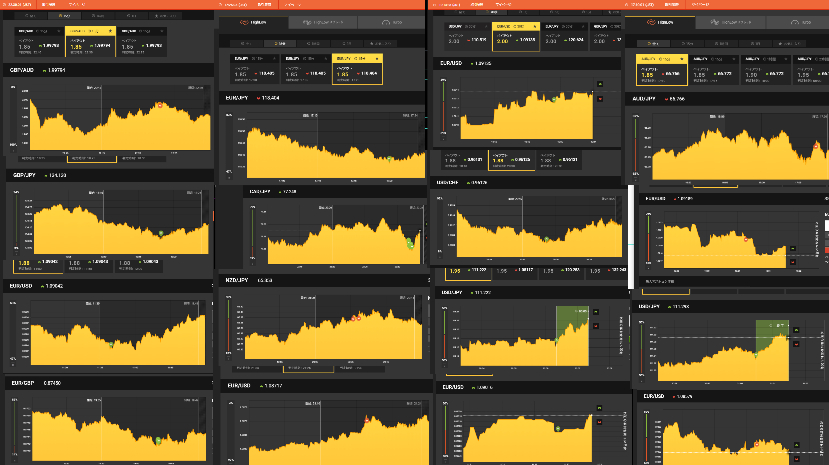Click green High arrow on top EUR/USD chart
Image resolution: width=829 pixels, height=465 pixels.
tap(599, 84)
